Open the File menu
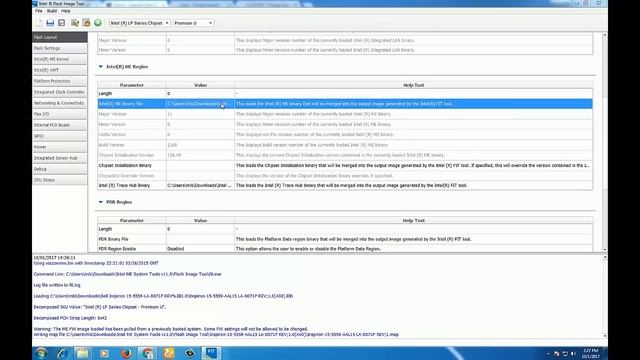640x360 pixels. pos(38,11)
